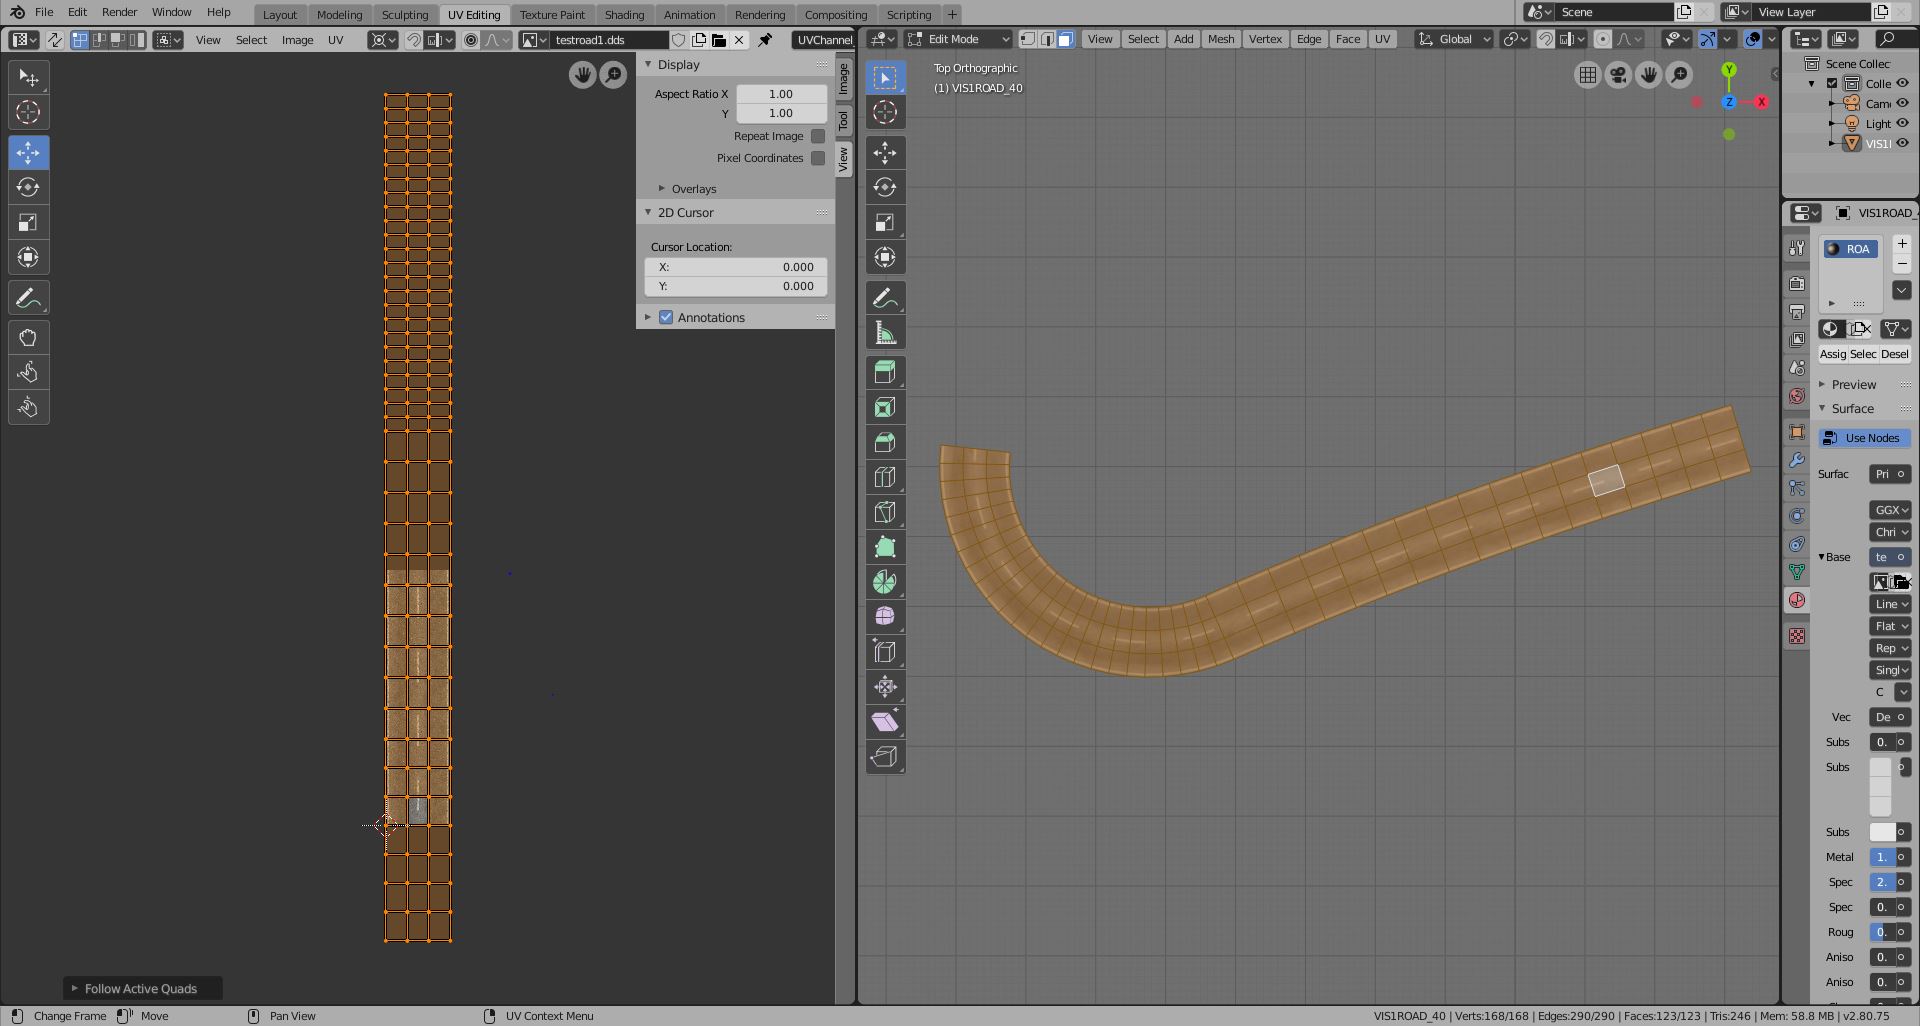Adjust the Roughness value slider
Screen dimensions: 1920x1026
click(x=1882, y=932)
